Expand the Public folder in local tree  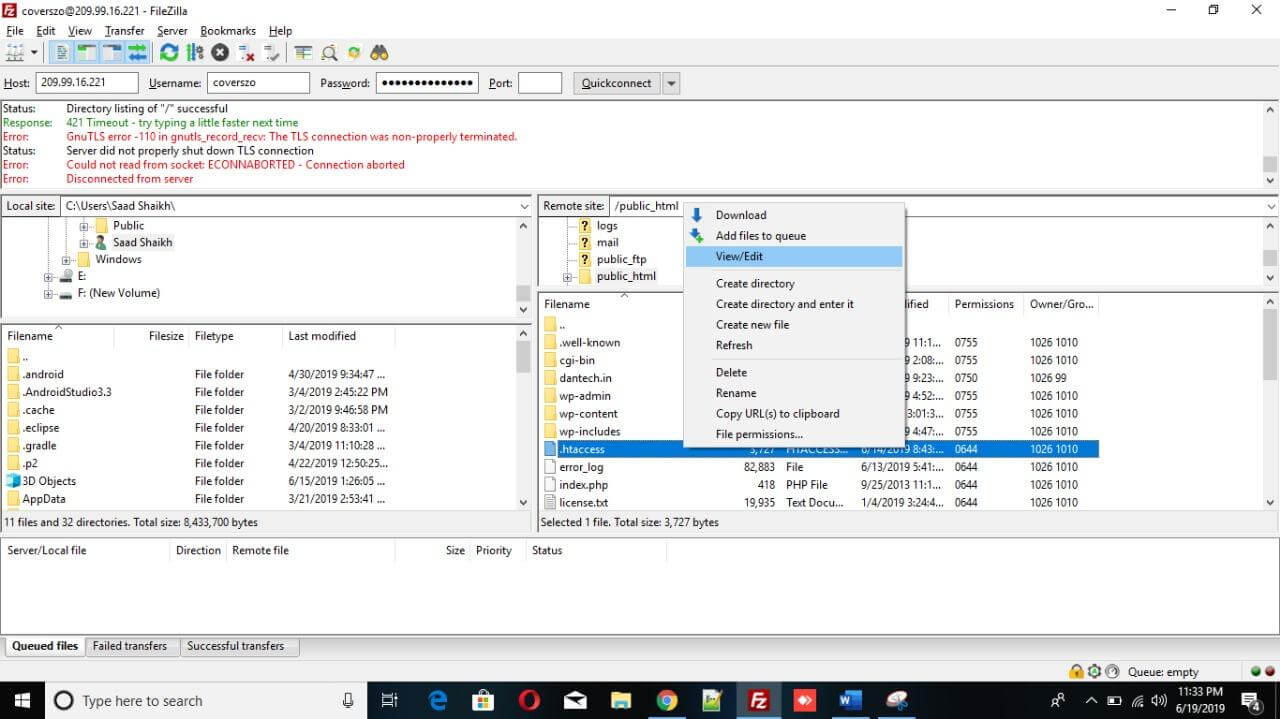[84, 226]
